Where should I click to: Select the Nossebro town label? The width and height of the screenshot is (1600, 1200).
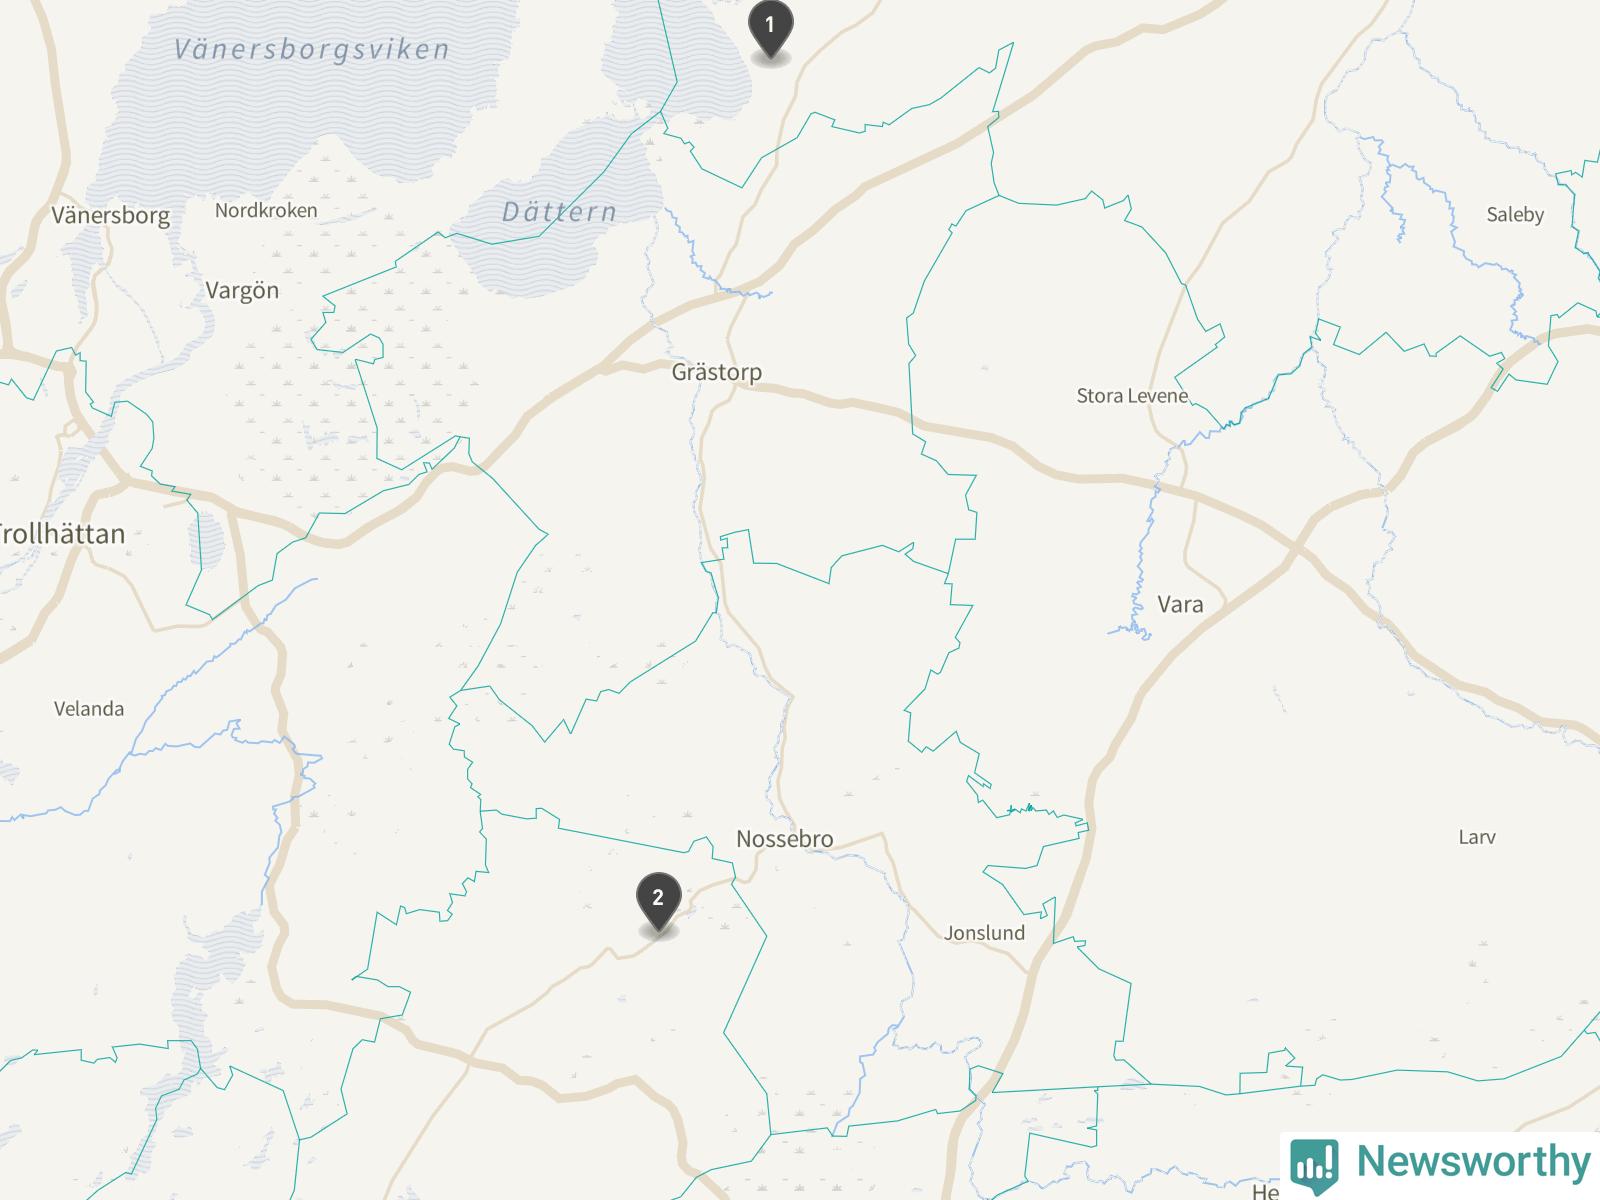[x=785, y=839]
